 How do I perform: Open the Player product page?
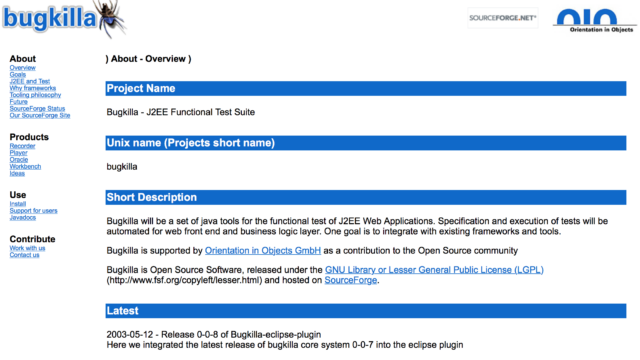18,153
